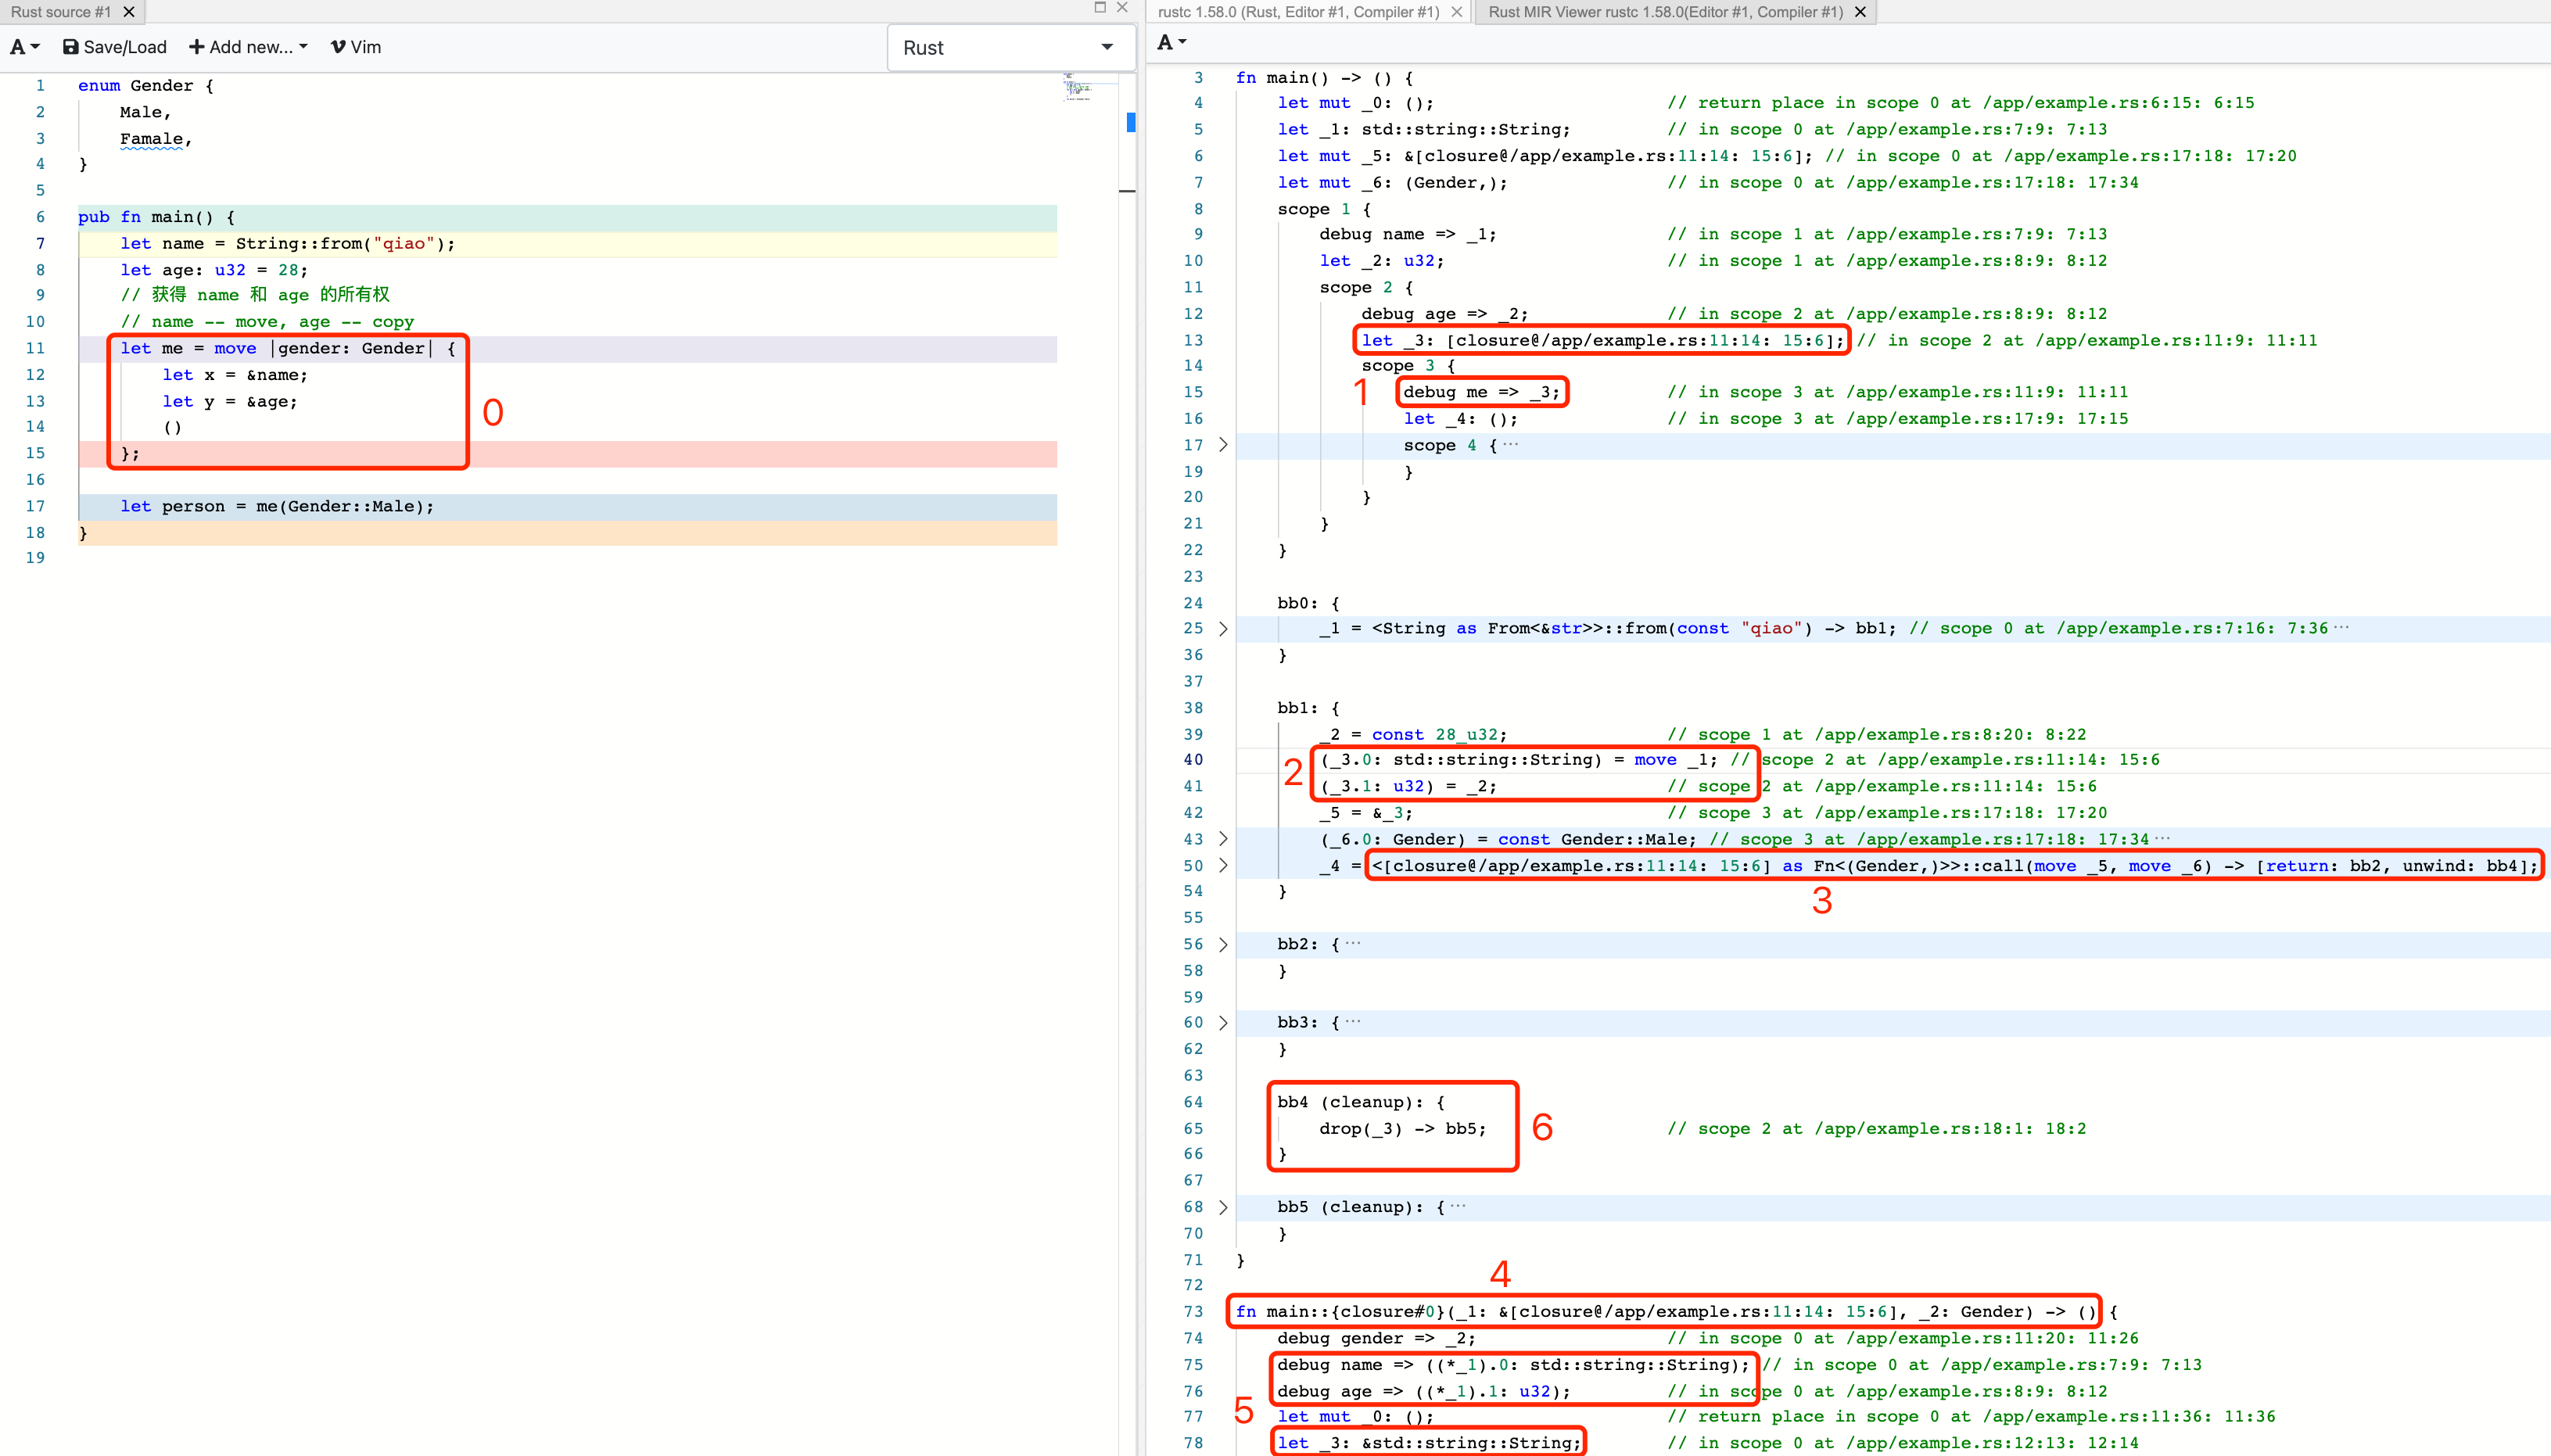Close the Rust source #1 tab
The height and width of the screenshot is (1456, 2551).
[129, 12]
